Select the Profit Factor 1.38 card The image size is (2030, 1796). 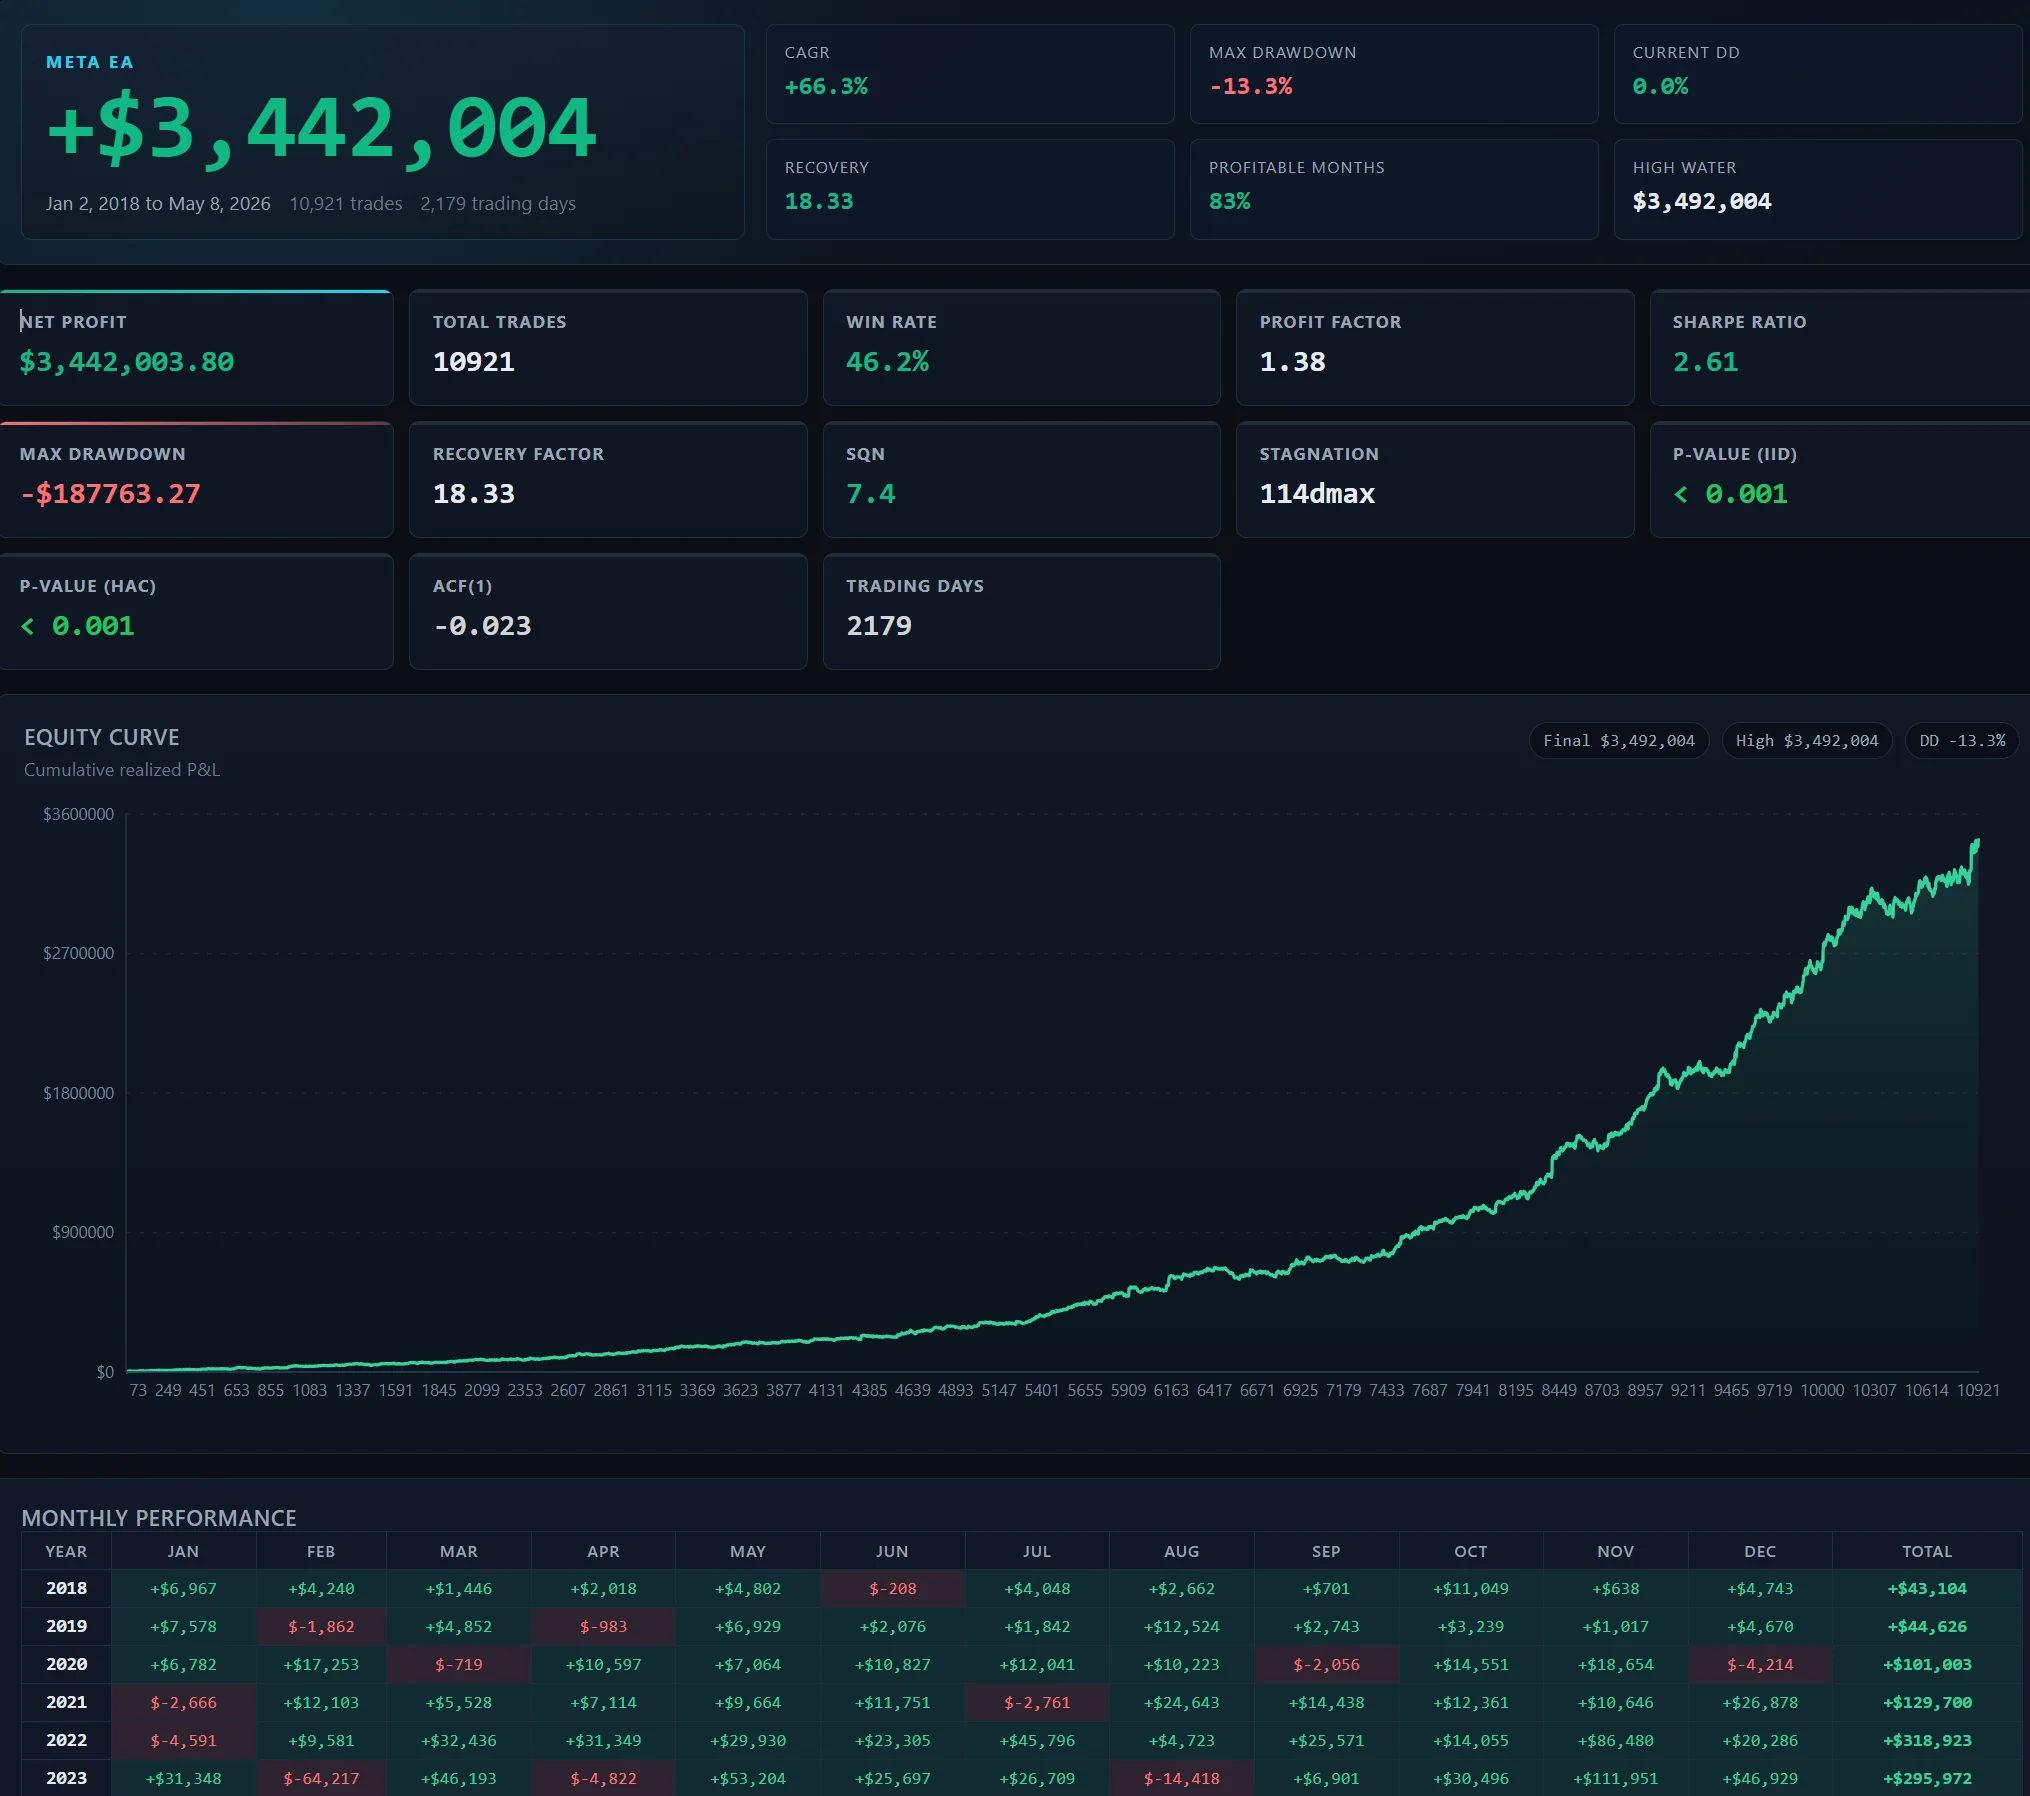(1435, 347)
